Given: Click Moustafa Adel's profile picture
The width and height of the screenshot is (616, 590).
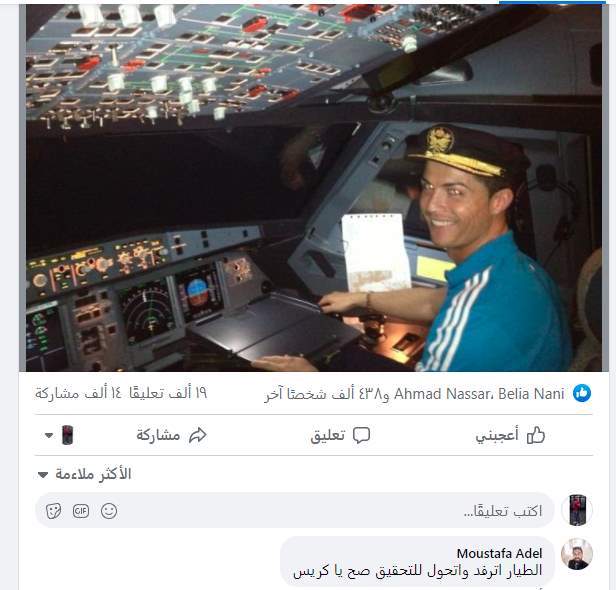Looking at the screenshot, I should click(577, 554).
